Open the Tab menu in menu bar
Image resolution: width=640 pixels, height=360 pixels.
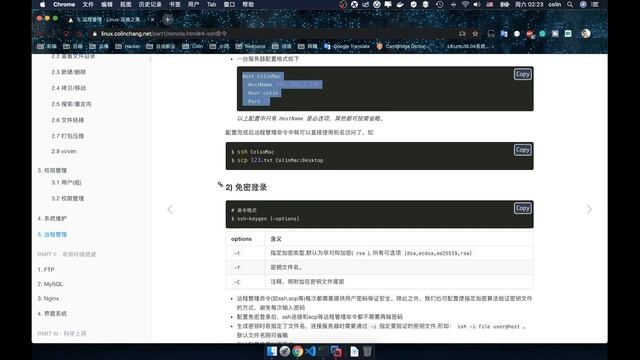pyautogui.click(x=211, y=4)
